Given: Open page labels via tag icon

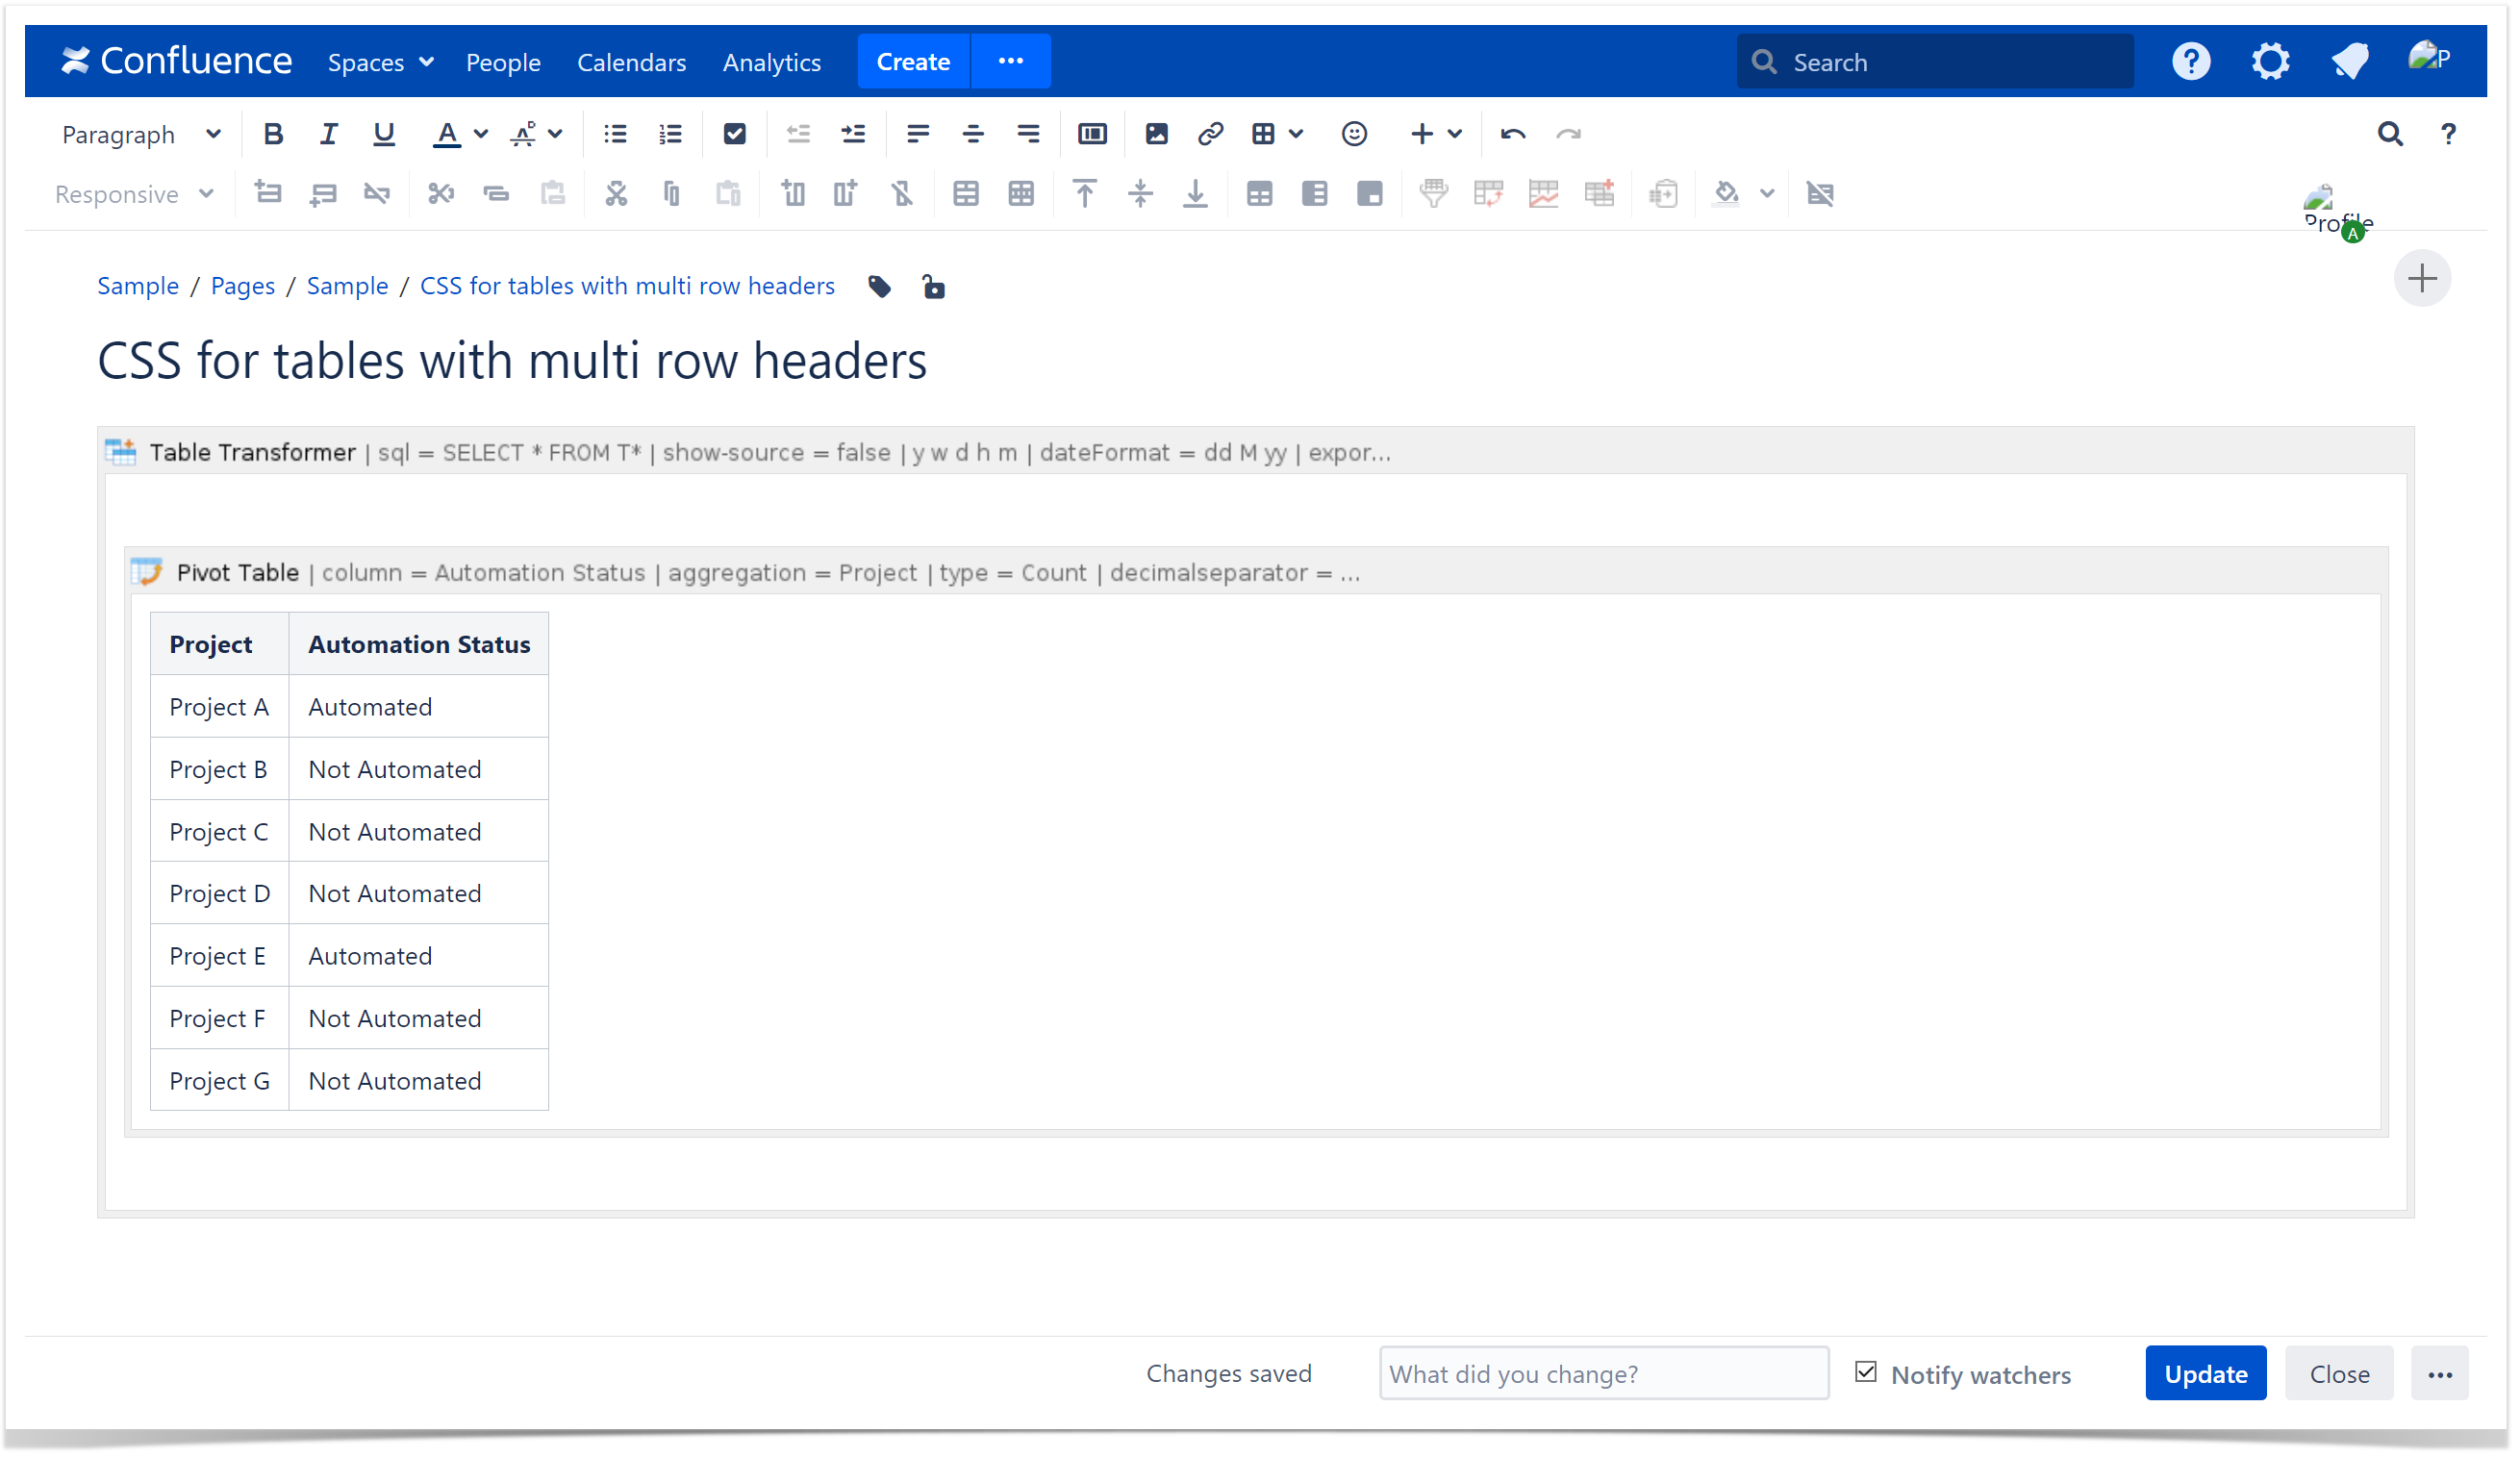Looking at the screenshot, I should pyautogui.click(x=879, y=287).
